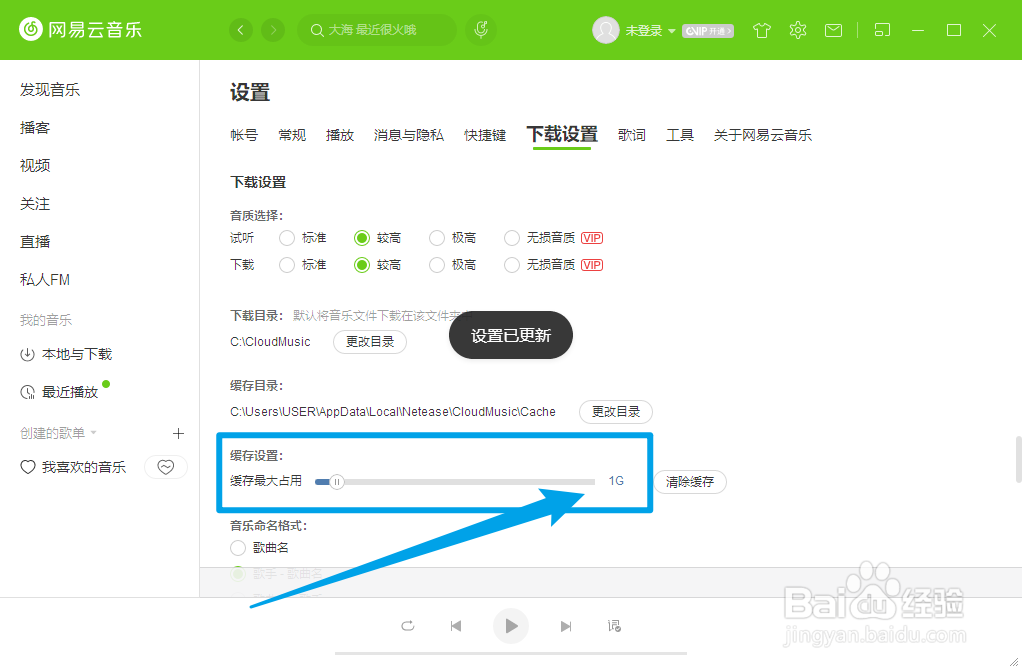
Task: Open 发现音乐 in sidebar
Action: [x=50, y=90]
